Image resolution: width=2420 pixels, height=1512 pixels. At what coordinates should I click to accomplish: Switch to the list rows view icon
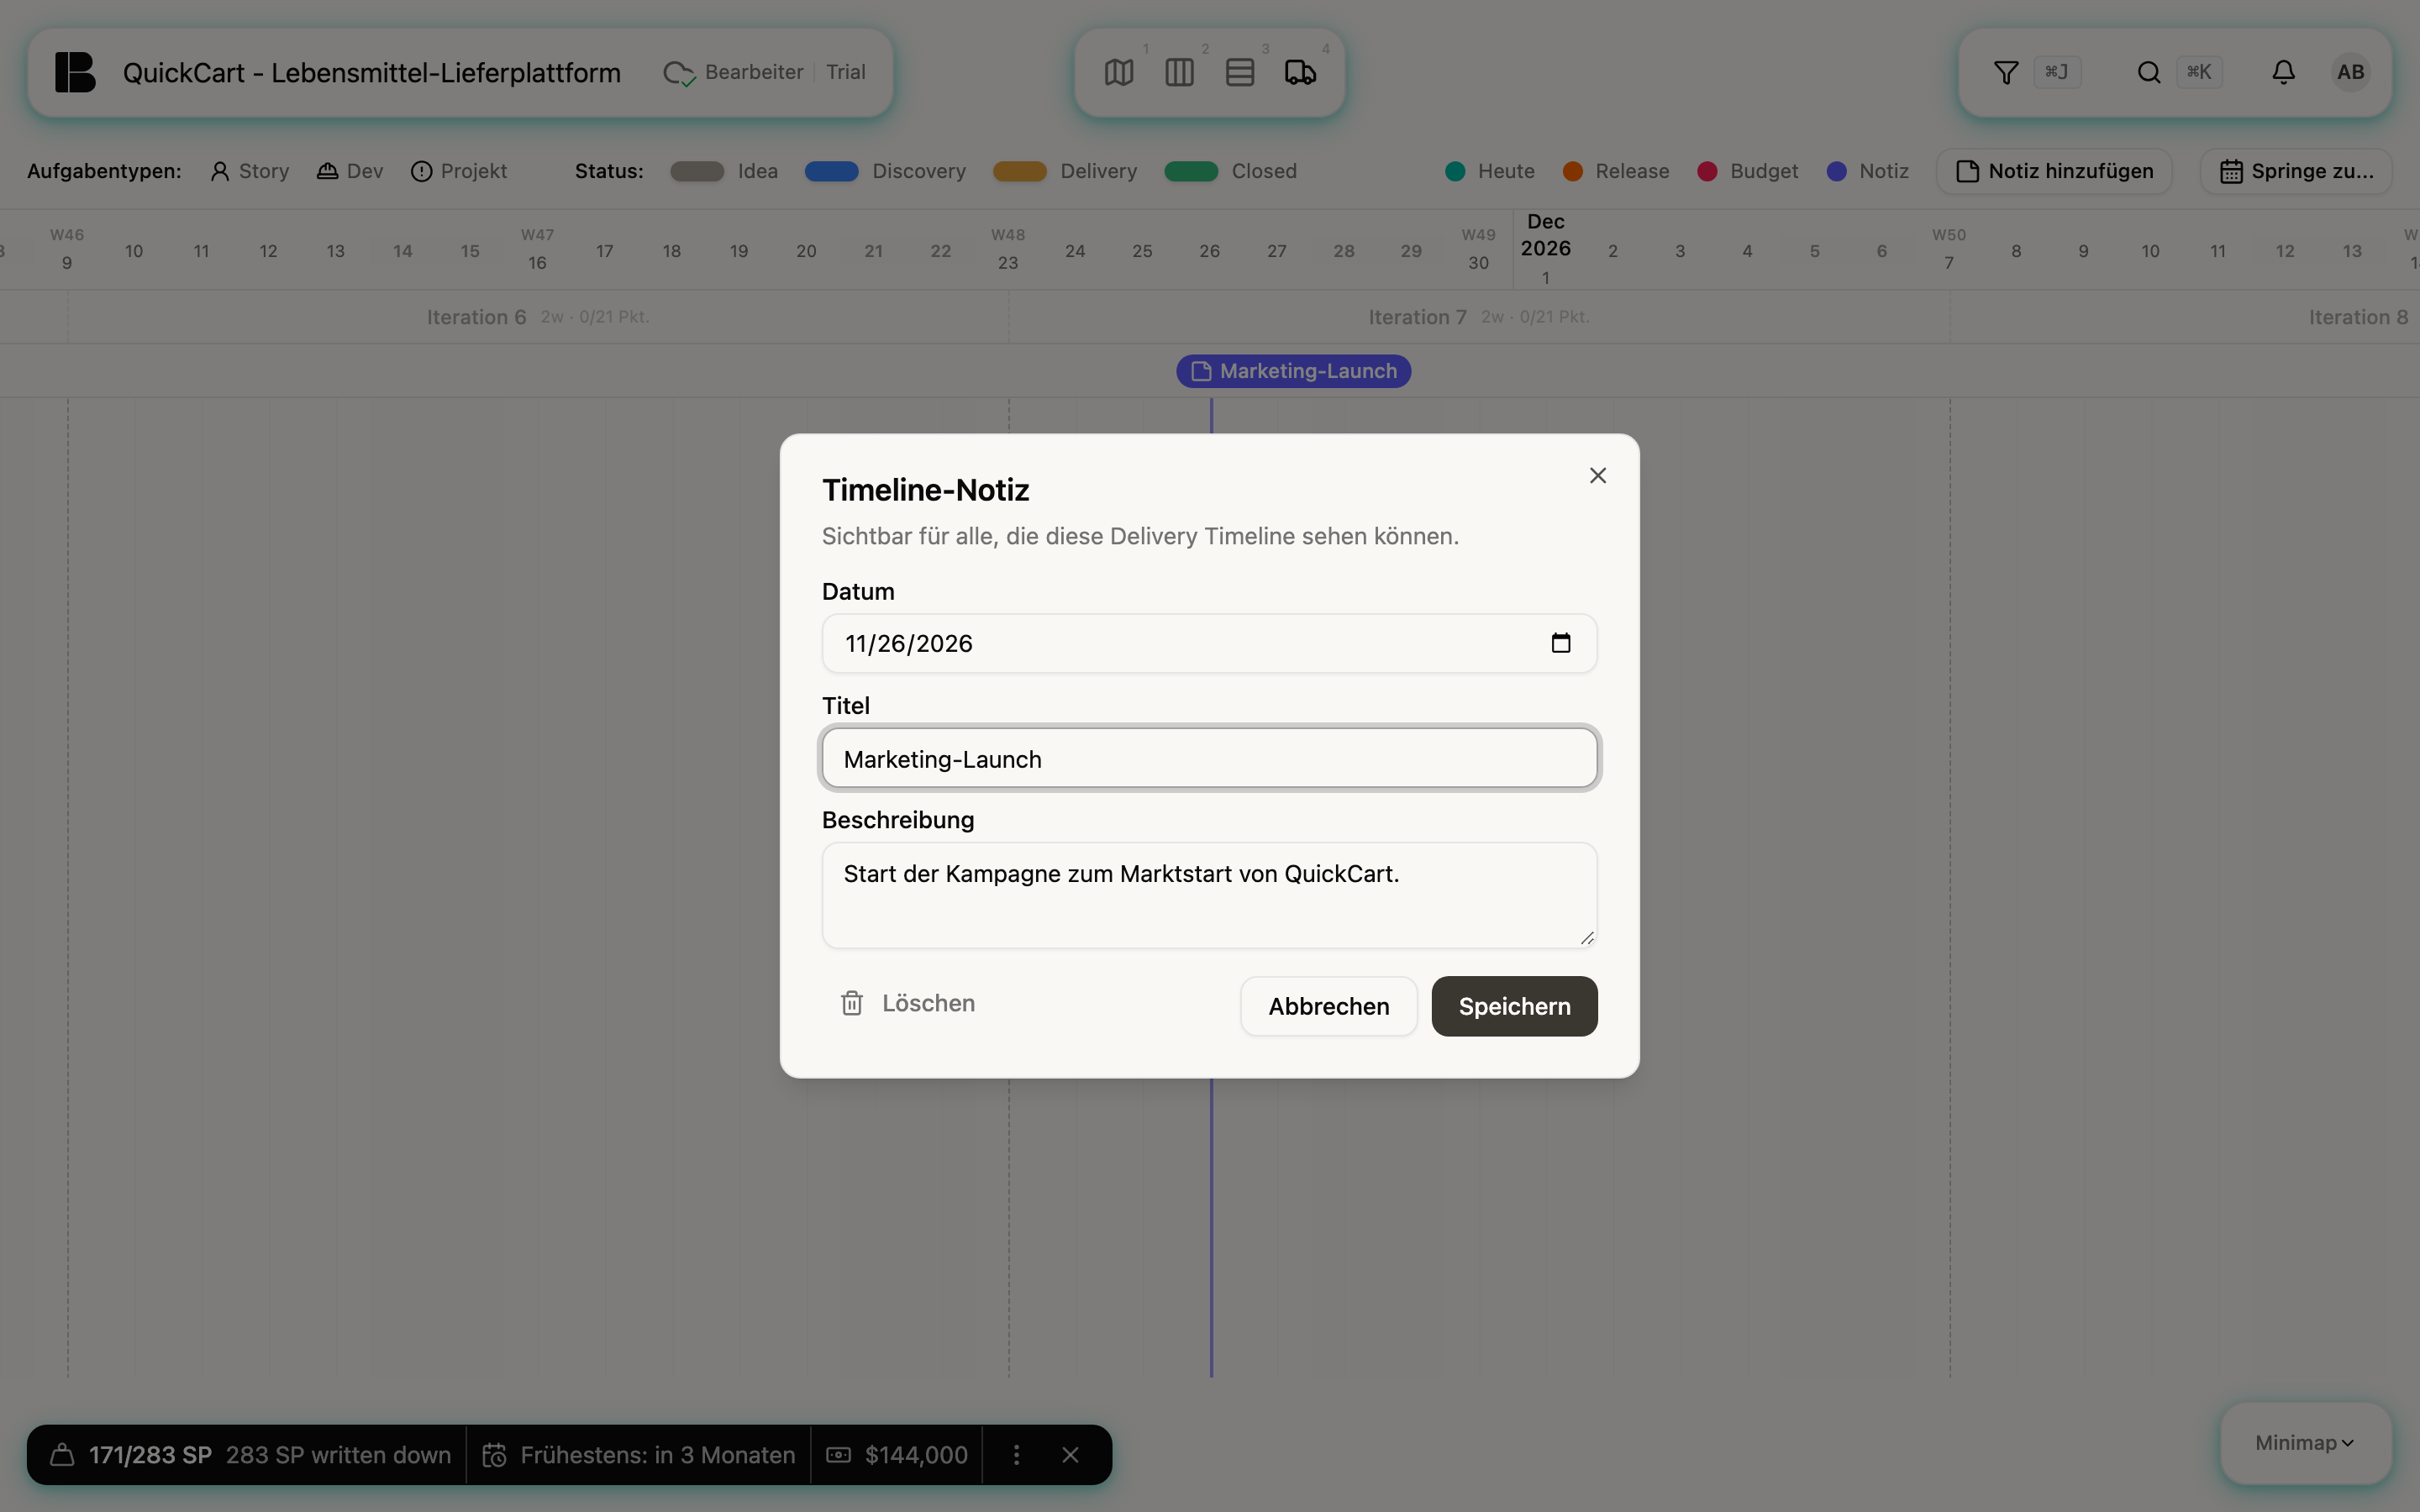pyautogui.click(x=1240, y=72)
